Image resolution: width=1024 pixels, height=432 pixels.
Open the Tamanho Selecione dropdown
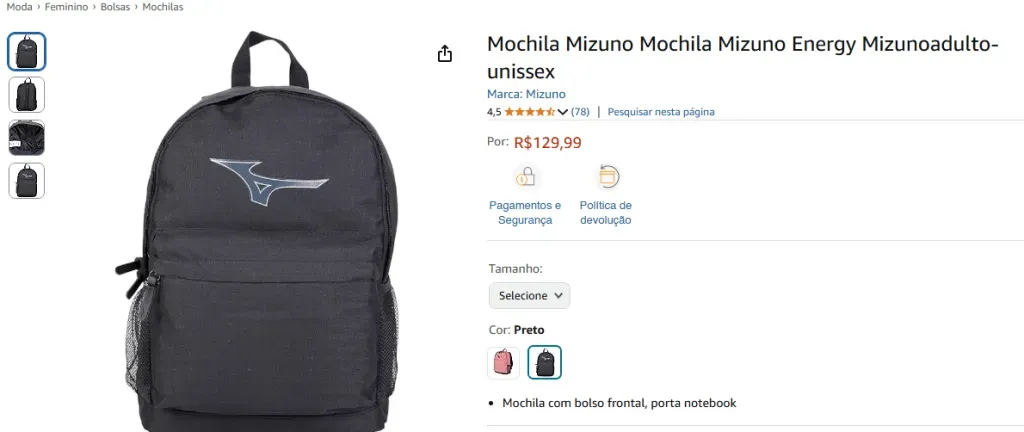[x=530, y=296]
